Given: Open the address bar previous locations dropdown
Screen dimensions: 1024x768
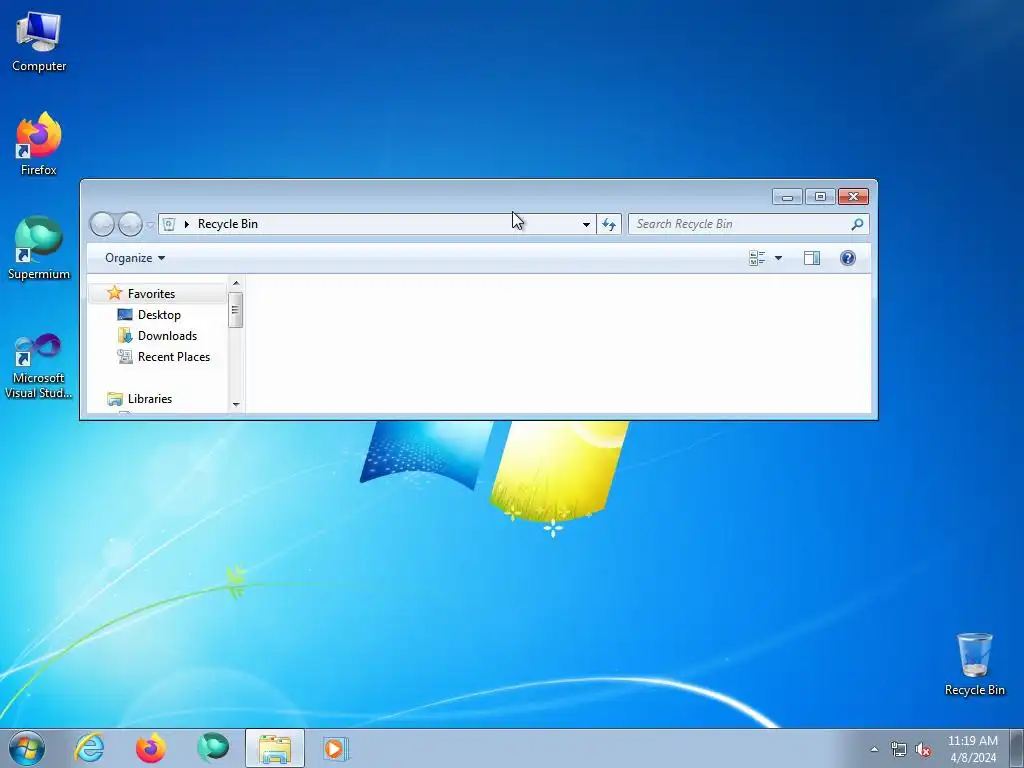Looking at the screenshot, I should [x=586, y=224].
